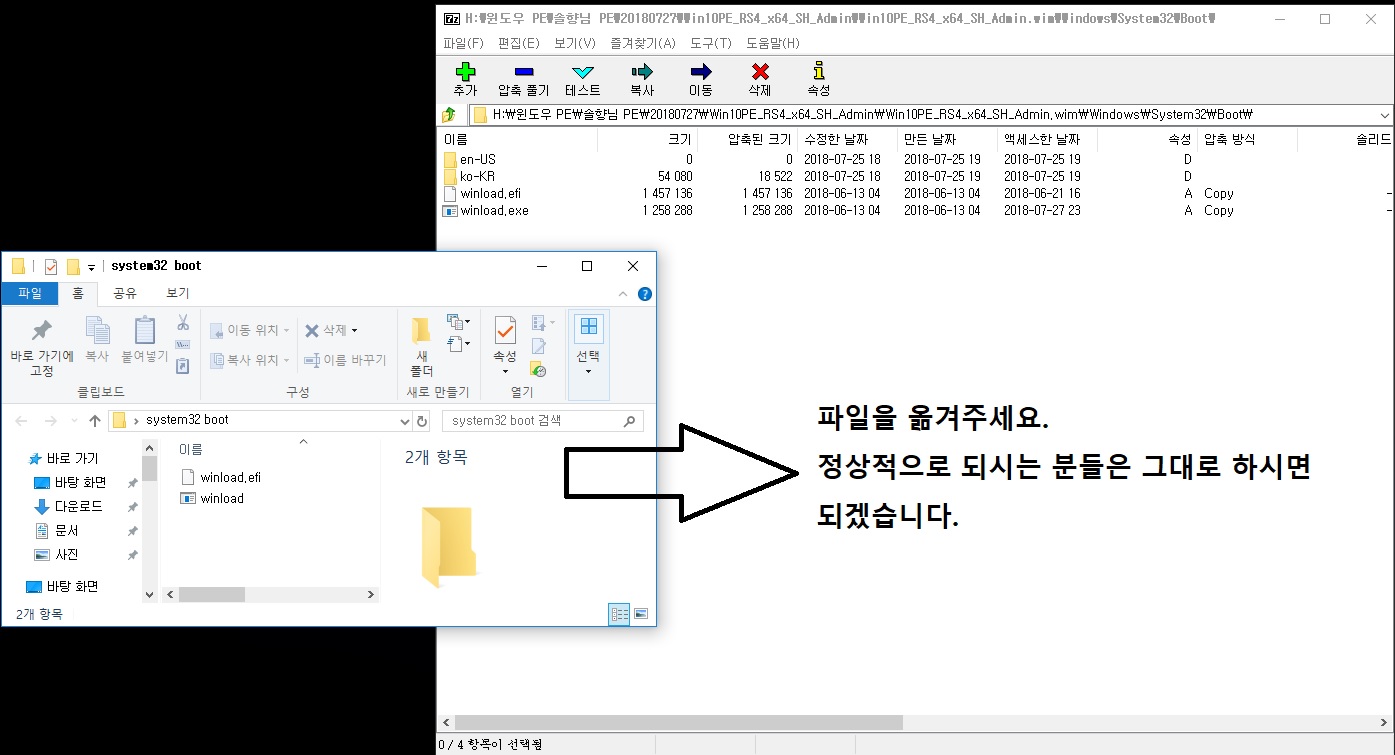Open the View (보기) menu in 7-Zip
Screen dimensions: 1395x755
(574, 44)
